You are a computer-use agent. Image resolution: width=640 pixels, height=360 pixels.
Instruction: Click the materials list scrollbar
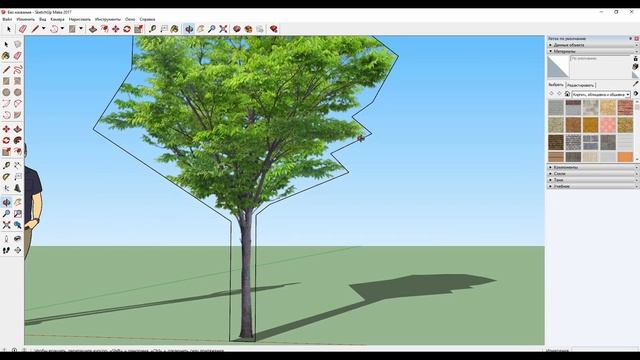click(x=637, y=130)
